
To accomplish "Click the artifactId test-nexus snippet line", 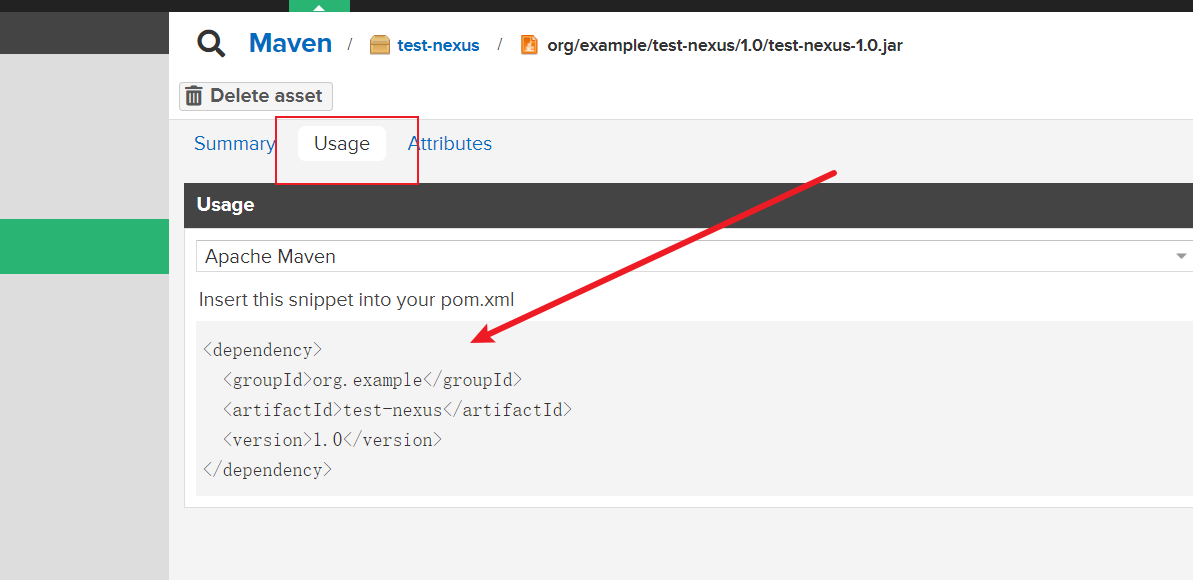I will [397, 410].
